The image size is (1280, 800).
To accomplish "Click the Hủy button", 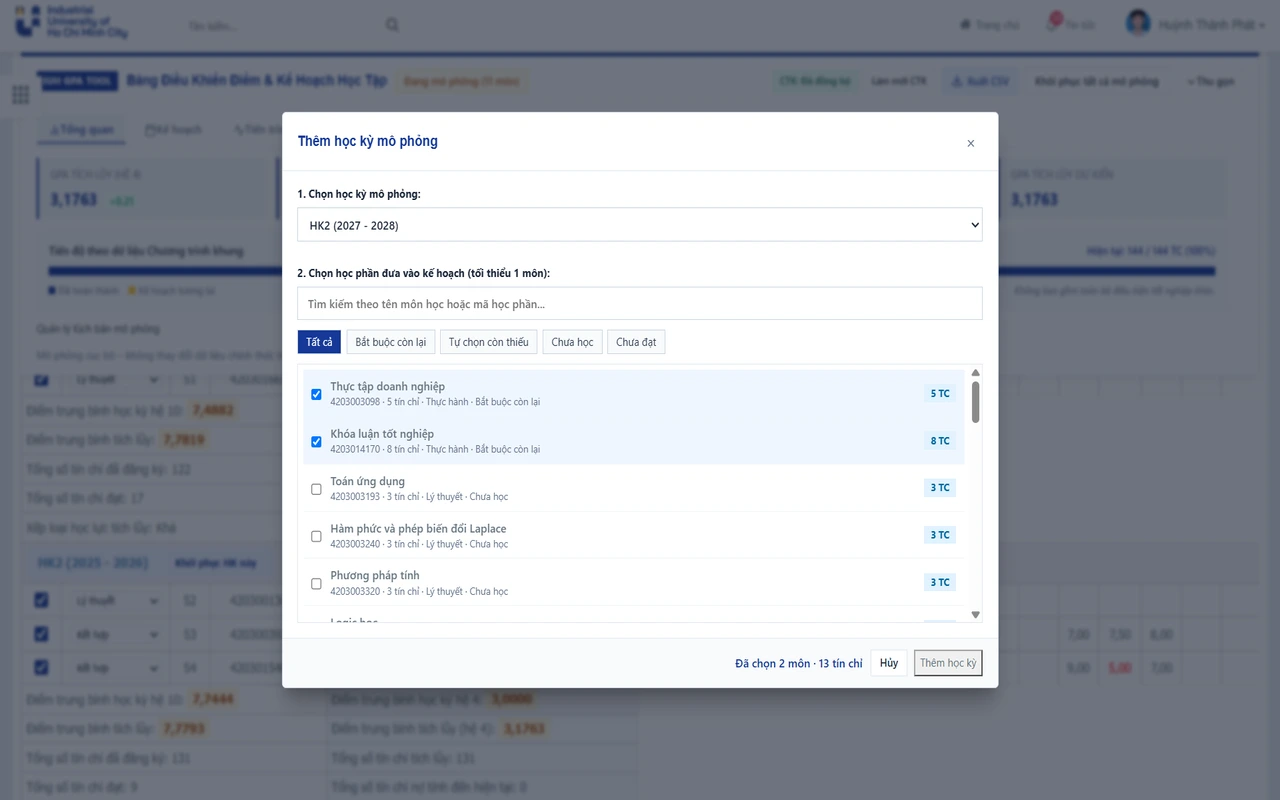I will (889, 663).
